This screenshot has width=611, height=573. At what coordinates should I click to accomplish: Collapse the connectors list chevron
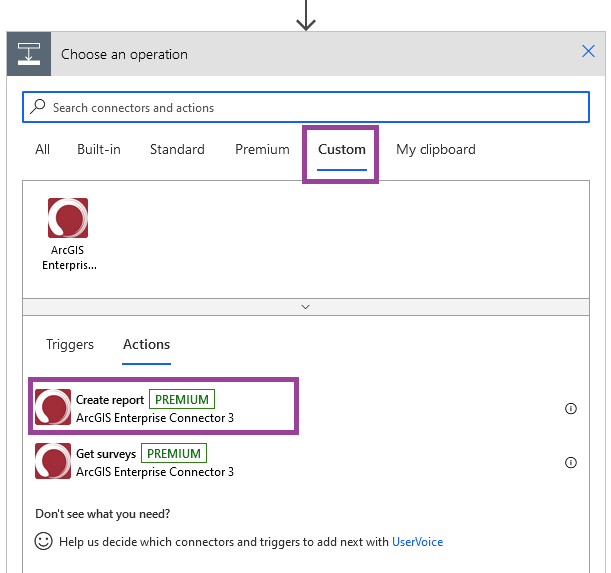[306, 307]
